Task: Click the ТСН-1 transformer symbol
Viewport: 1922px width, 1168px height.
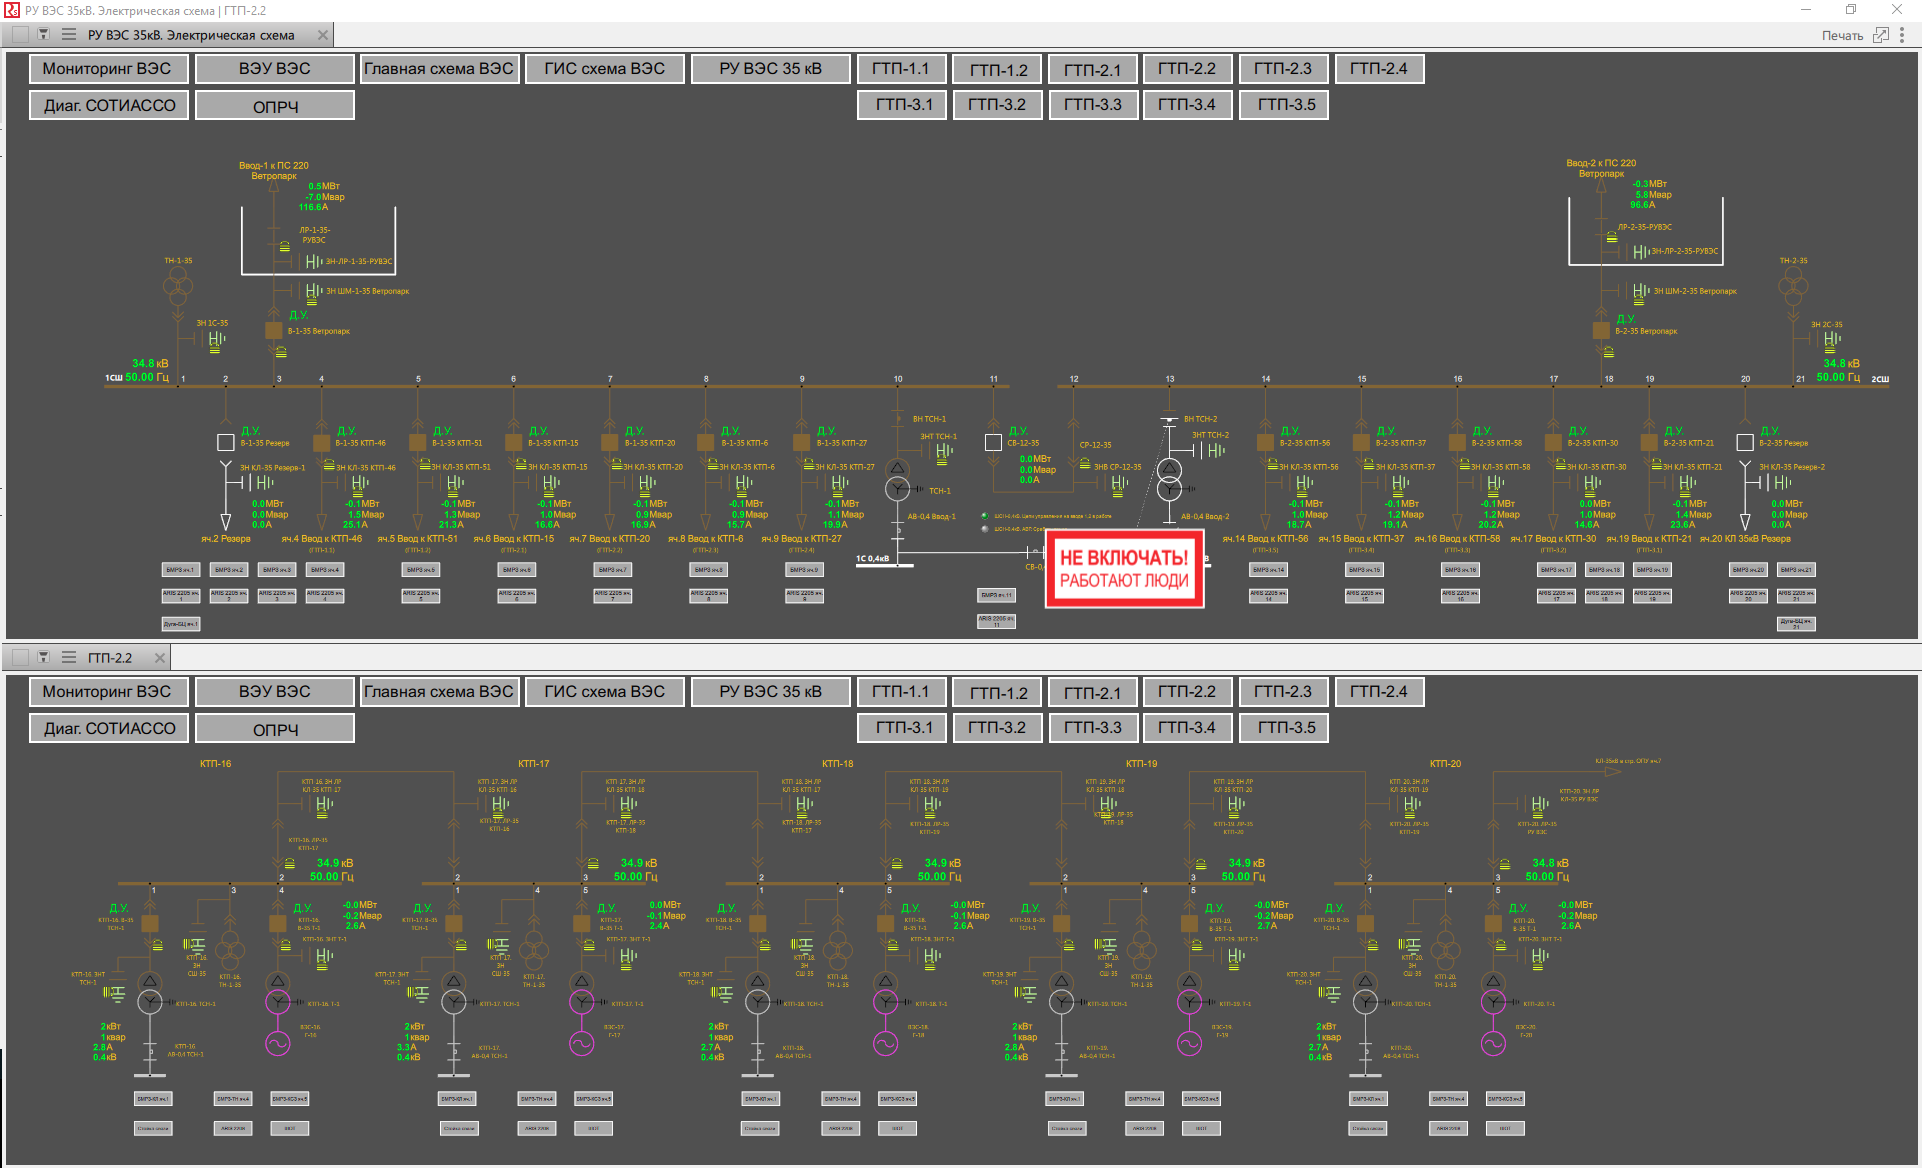Action: 897,488
